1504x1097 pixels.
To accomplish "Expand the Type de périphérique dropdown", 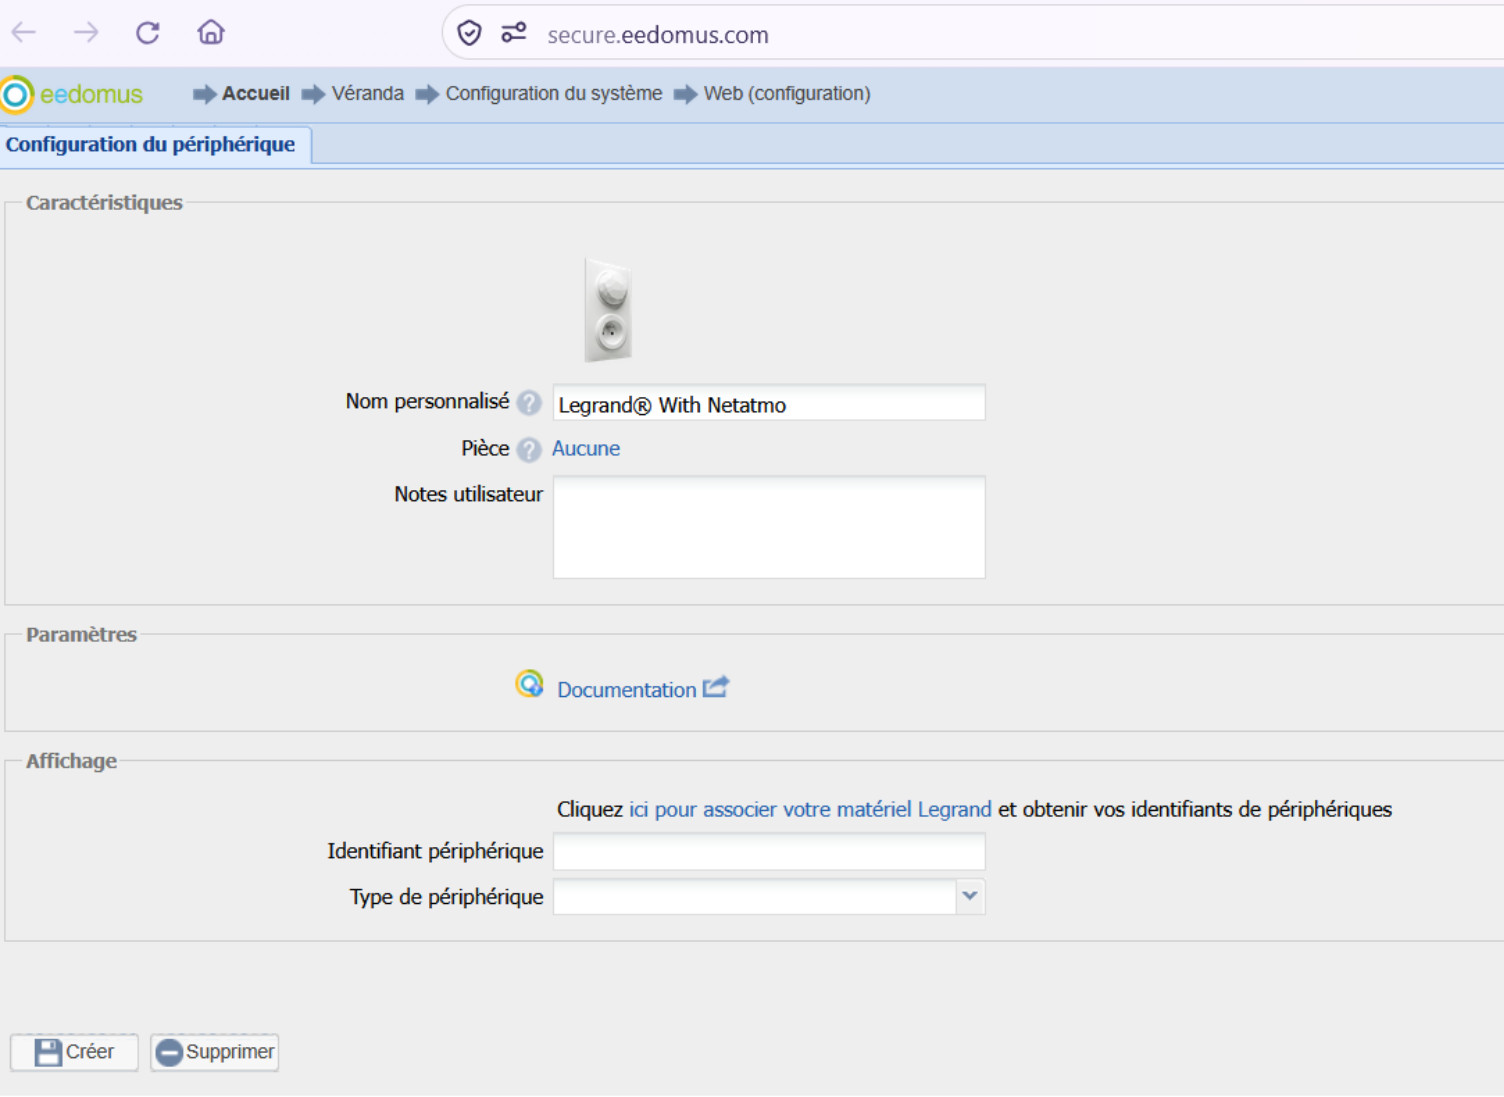I will click(970, 897).
